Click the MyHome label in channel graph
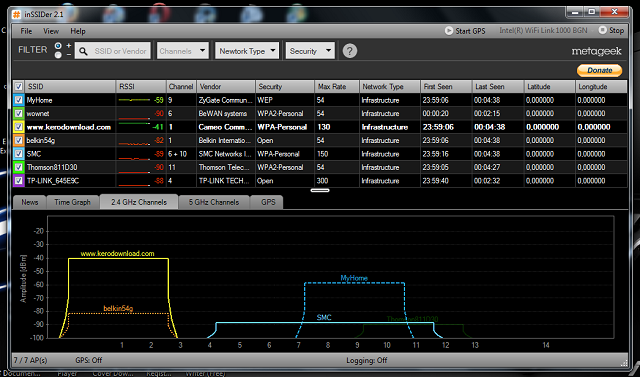Image resolution: width=640 pixels, height=377 pixels. pos(354,278)
